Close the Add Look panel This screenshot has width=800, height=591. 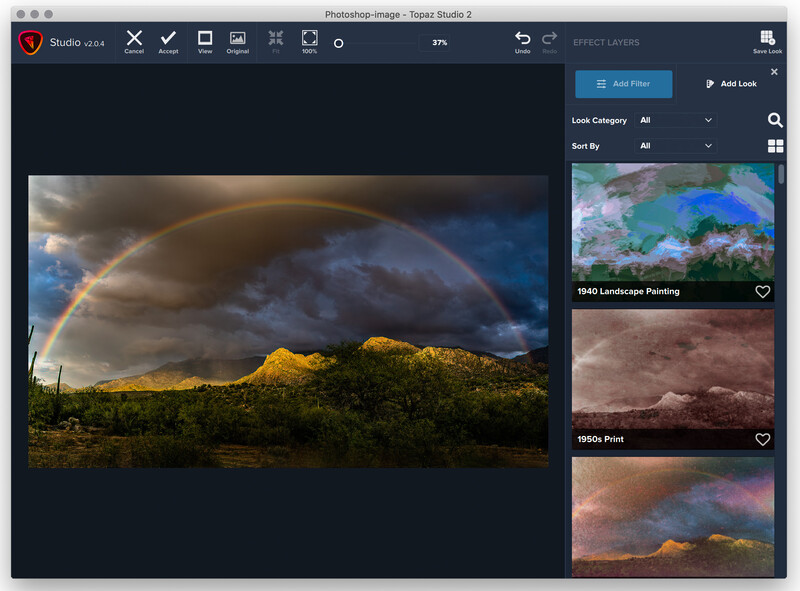tap(774, 72)
